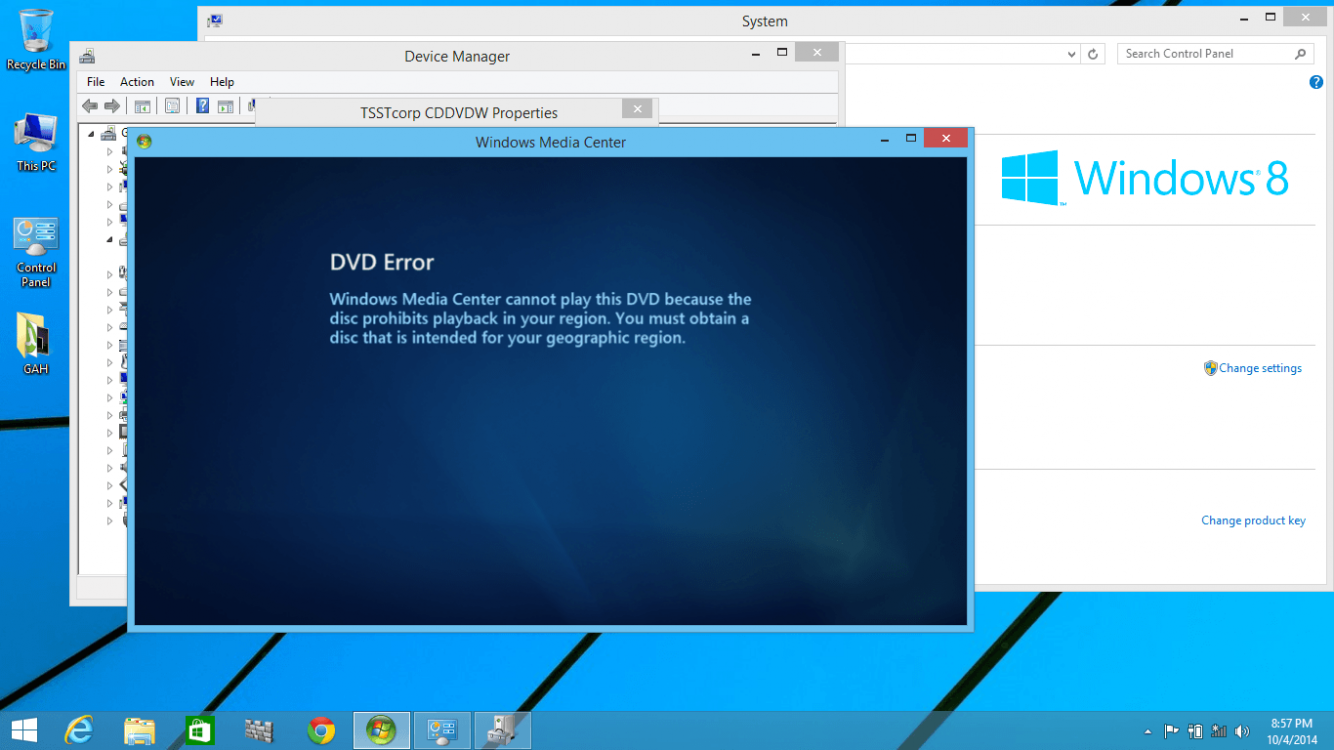This screenshot has width=1334, height=750.
Task: Select the Control Panel desktop icon
Action: coord(36,252)
